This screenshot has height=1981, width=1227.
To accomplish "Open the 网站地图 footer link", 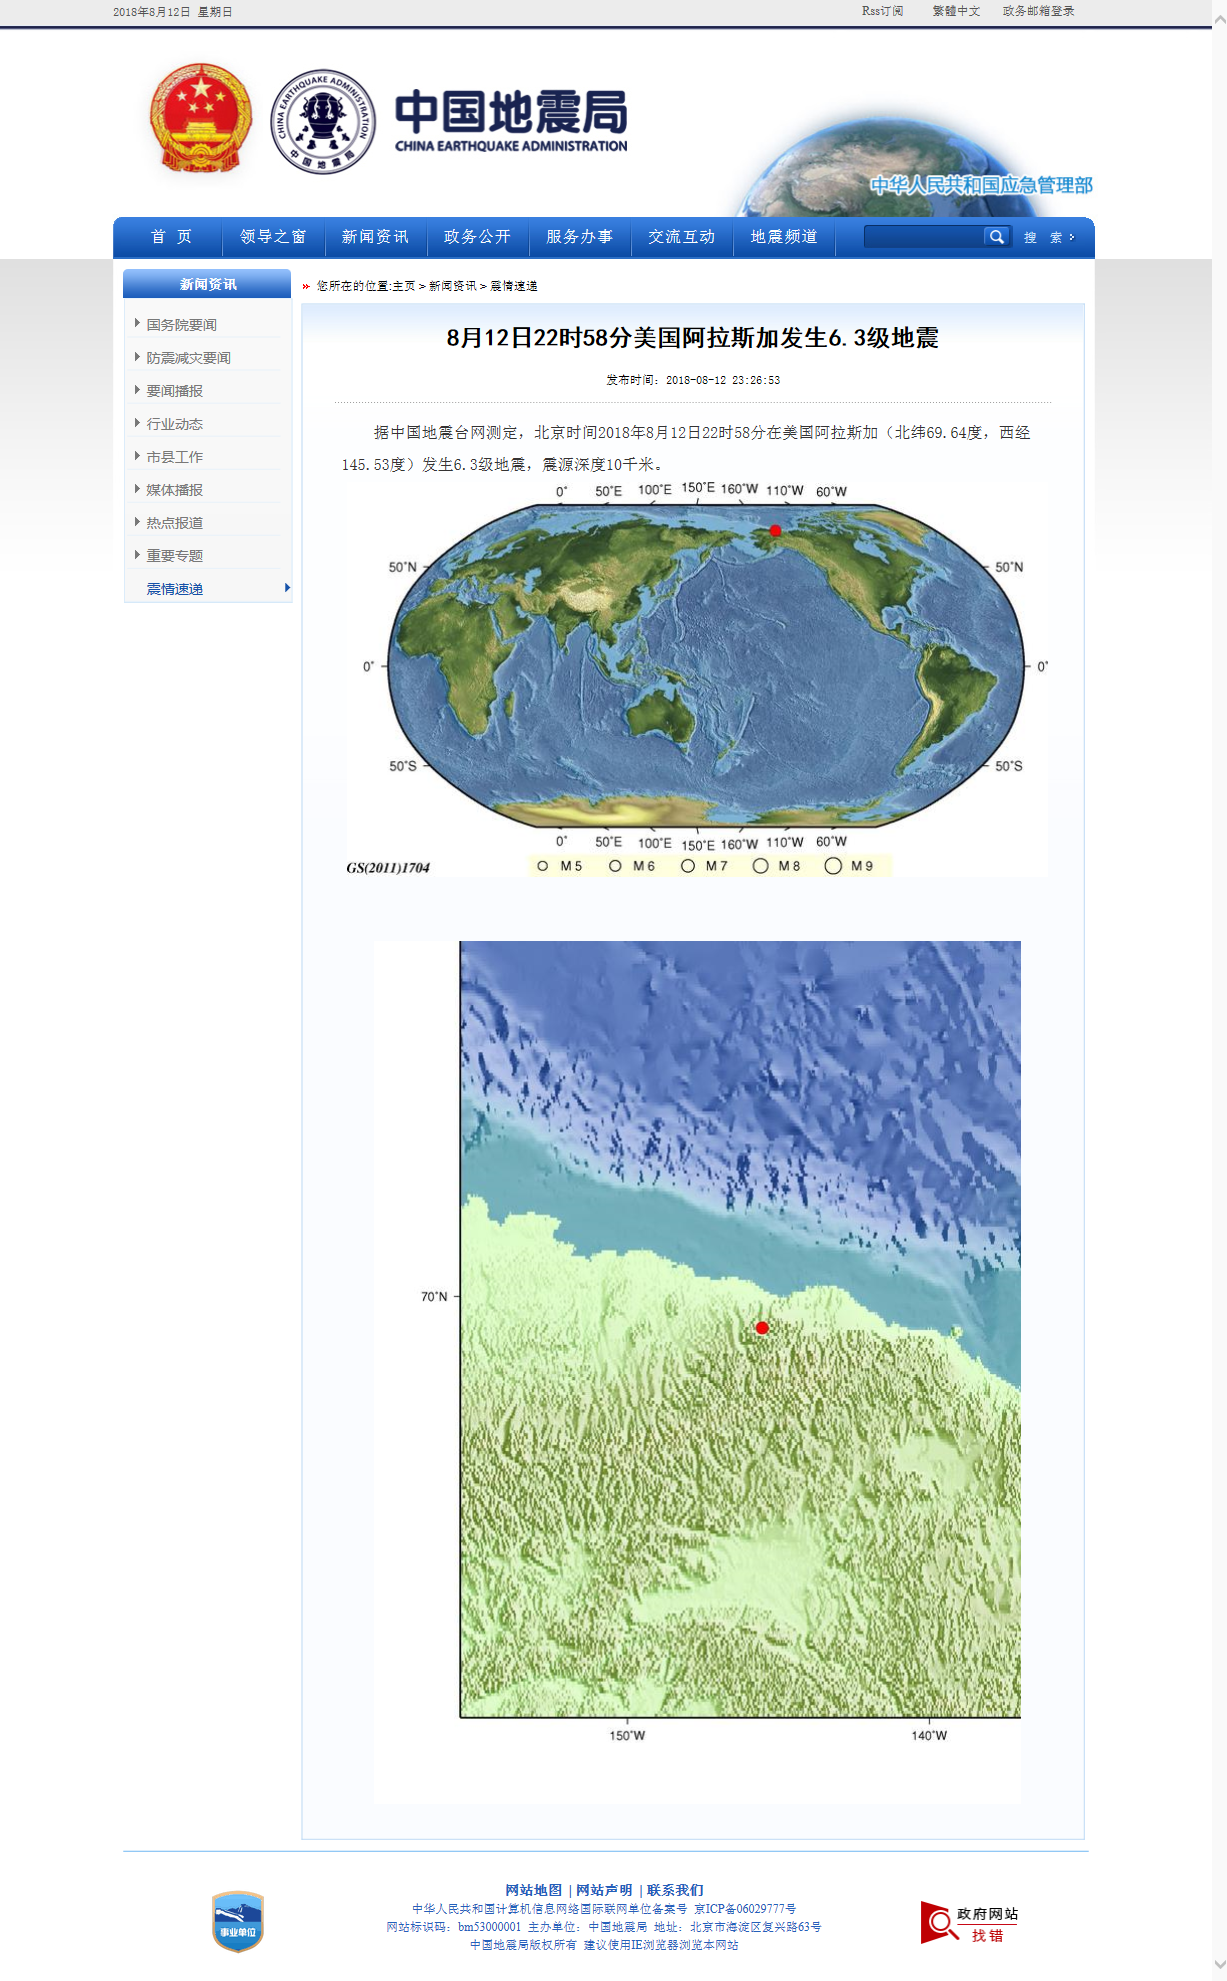I will tap(533, 1890).
